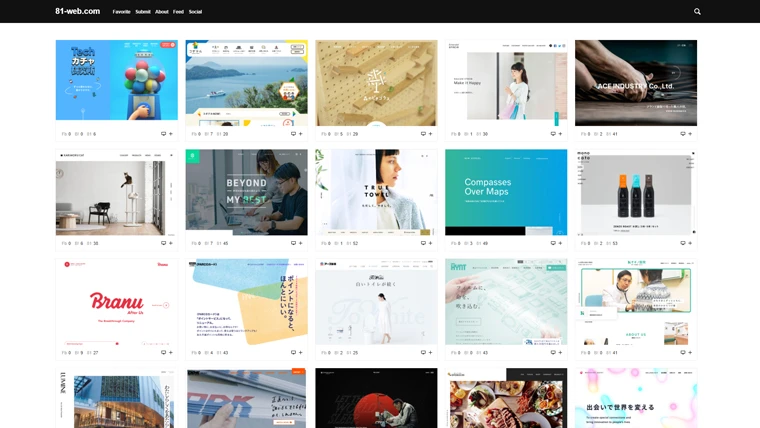The image size is (760, 428).
Task: Open the Tech Gacha thumbnail
Action: (117, 80)
